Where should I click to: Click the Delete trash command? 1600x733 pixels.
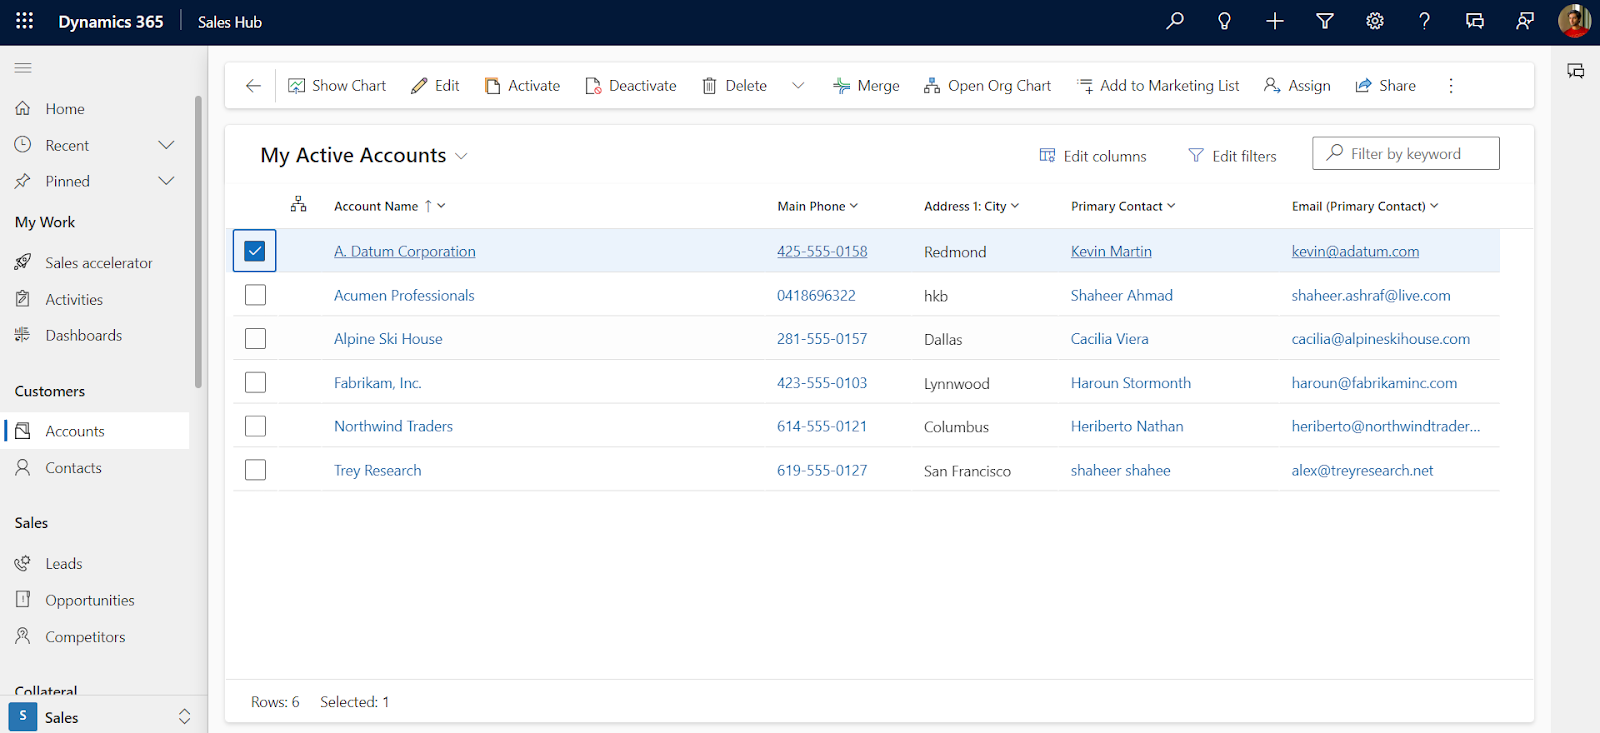[x=734, y=86]
